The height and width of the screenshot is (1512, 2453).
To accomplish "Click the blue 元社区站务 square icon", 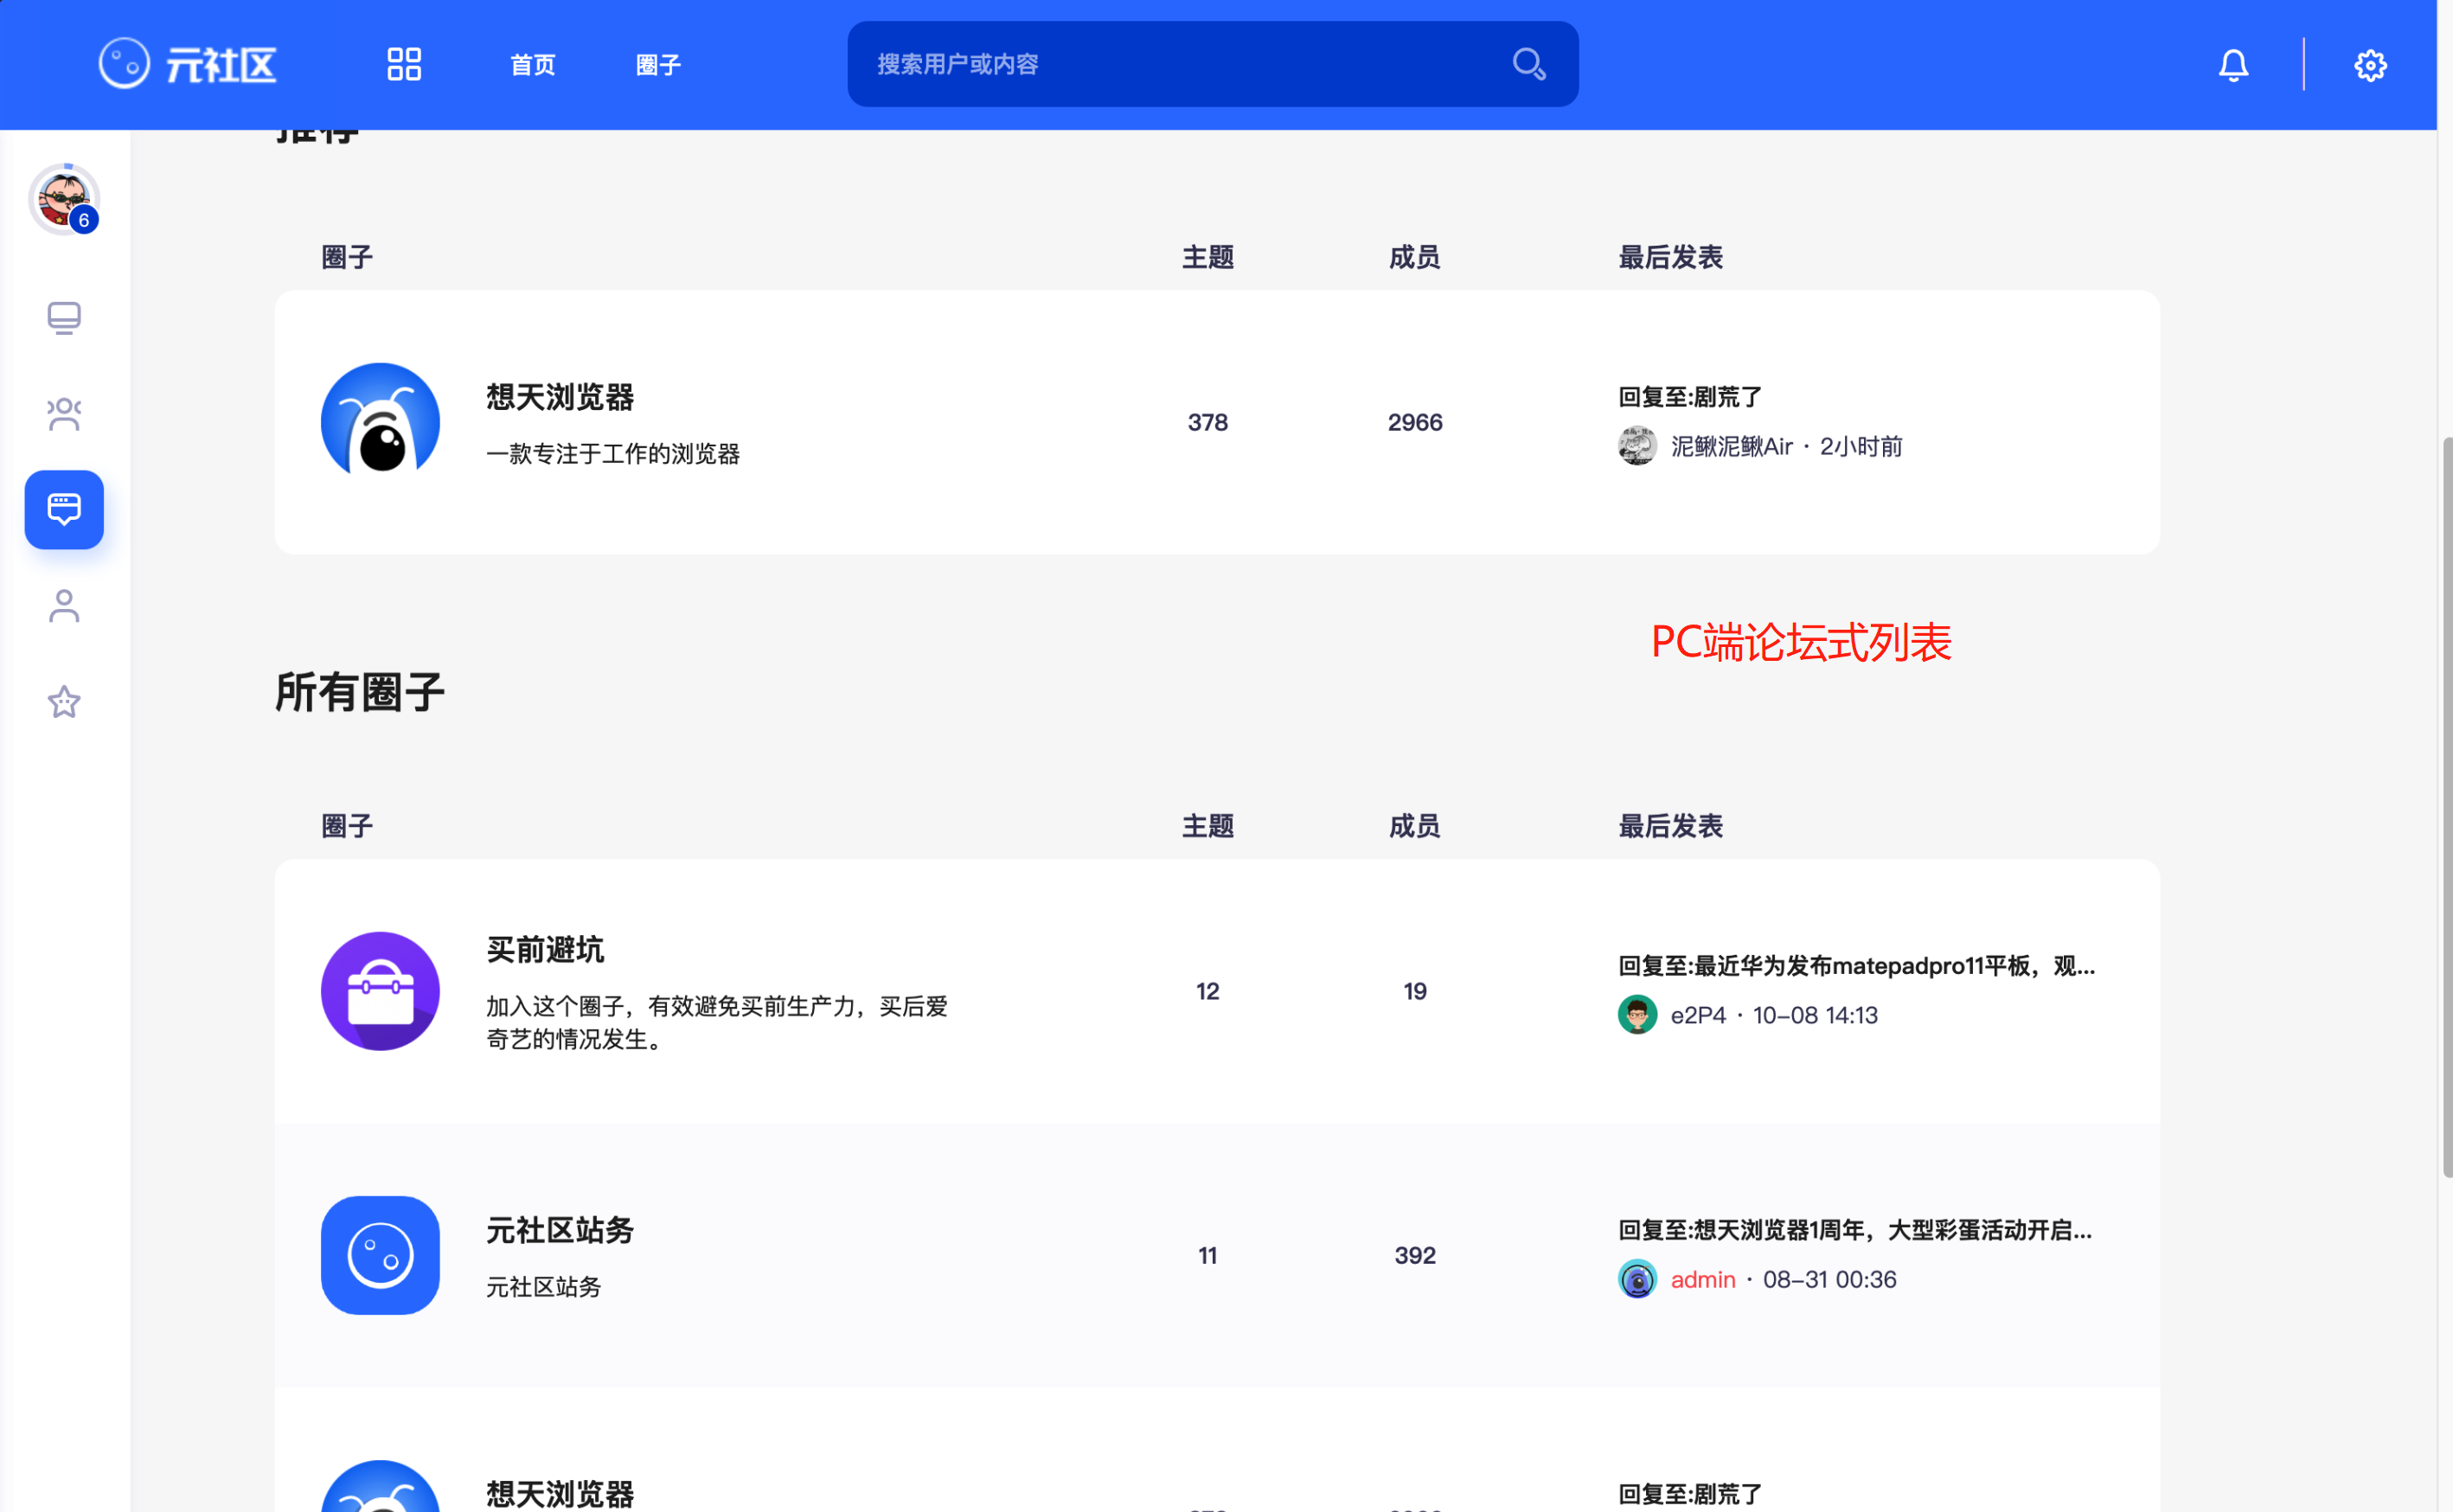I will pyautogui.click(x=380, y=1255).
